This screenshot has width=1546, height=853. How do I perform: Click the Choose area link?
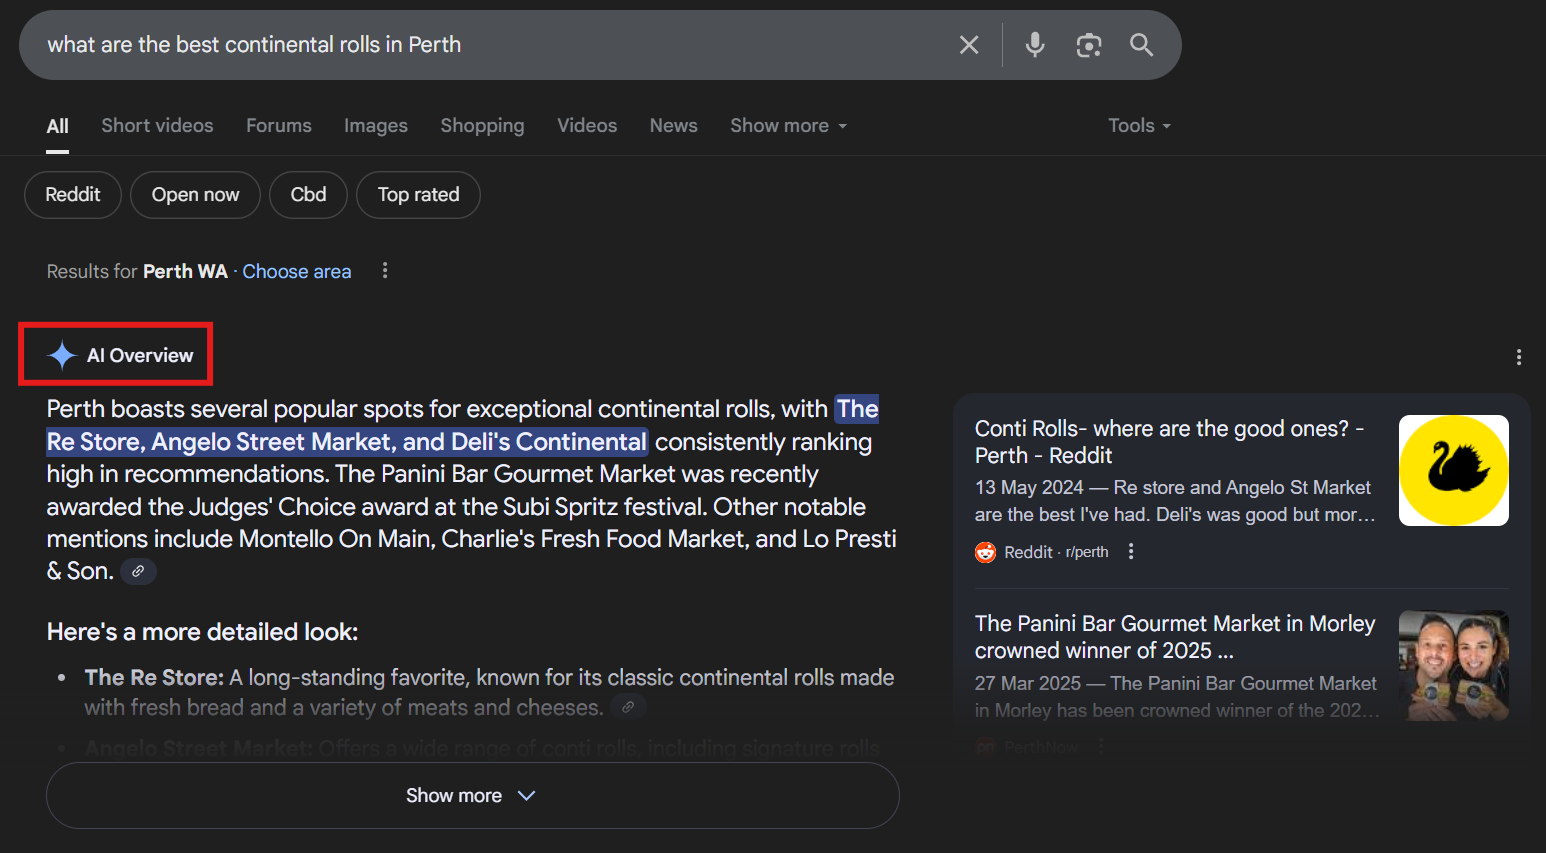pyautogui.click(x=296, y=272)
